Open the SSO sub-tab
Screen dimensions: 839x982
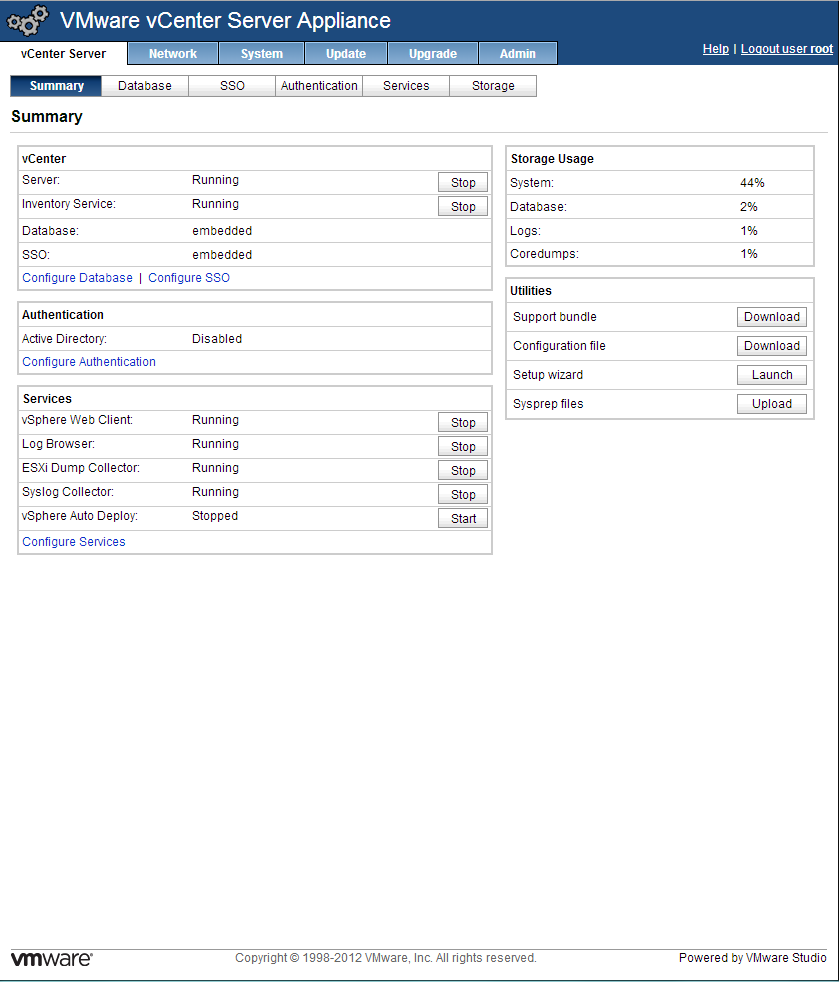click(x=232, y=86)
